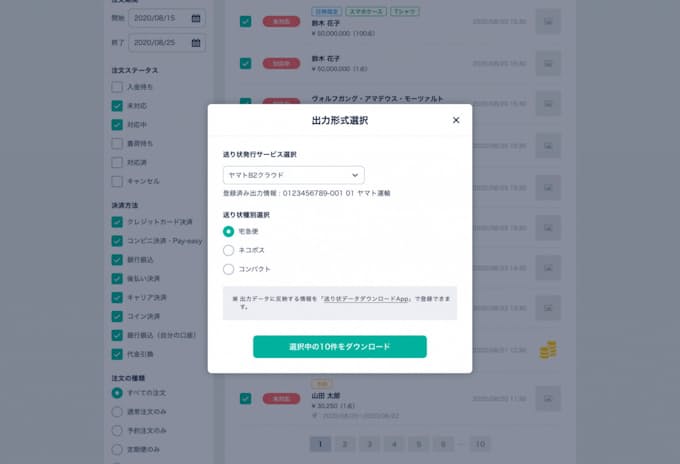The height and width of the screenshot is (464, 680).
Task: Select the すべての注文 radio option
Action: (117, 393)
